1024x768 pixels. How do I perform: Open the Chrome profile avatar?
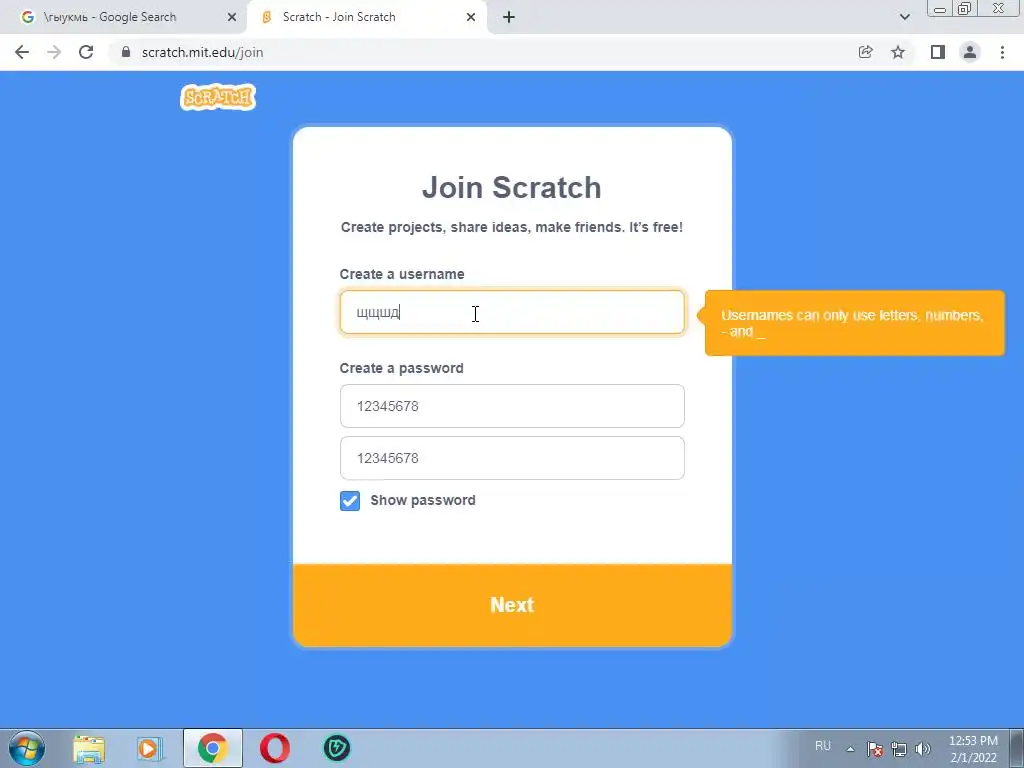pos(970,52)
